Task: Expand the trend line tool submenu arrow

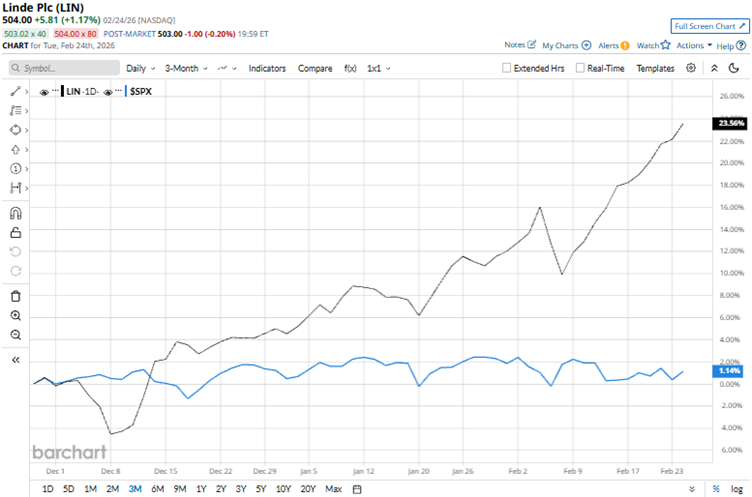Action: 26,91
